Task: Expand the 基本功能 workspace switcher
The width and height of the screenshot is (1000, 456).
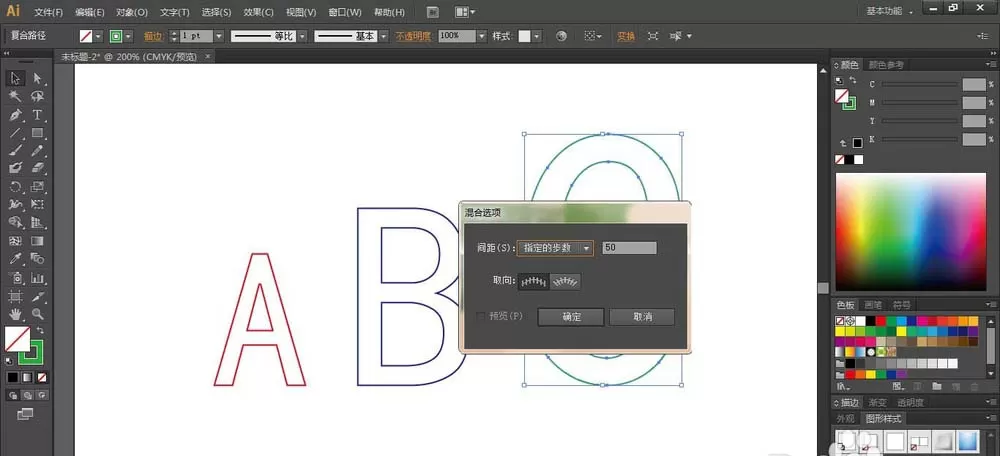Action: point(890,11)
